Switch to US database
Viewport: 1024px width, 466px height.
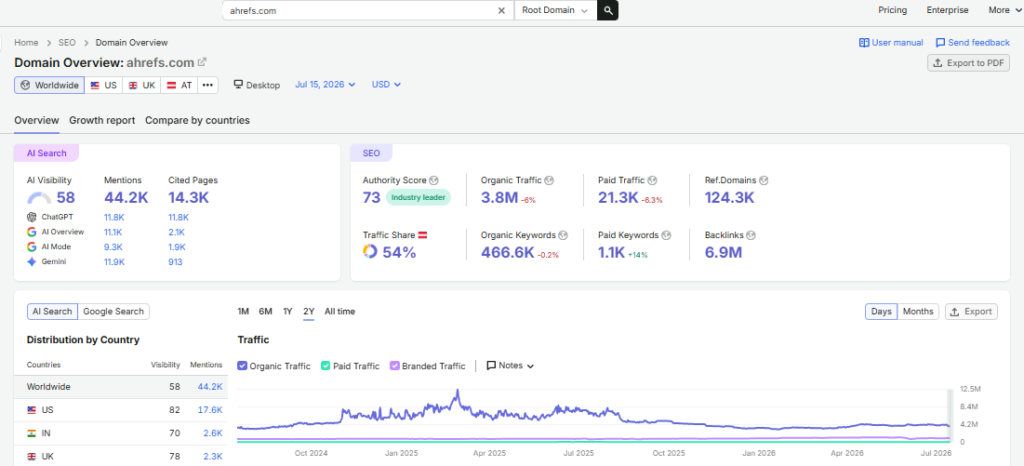103,85
